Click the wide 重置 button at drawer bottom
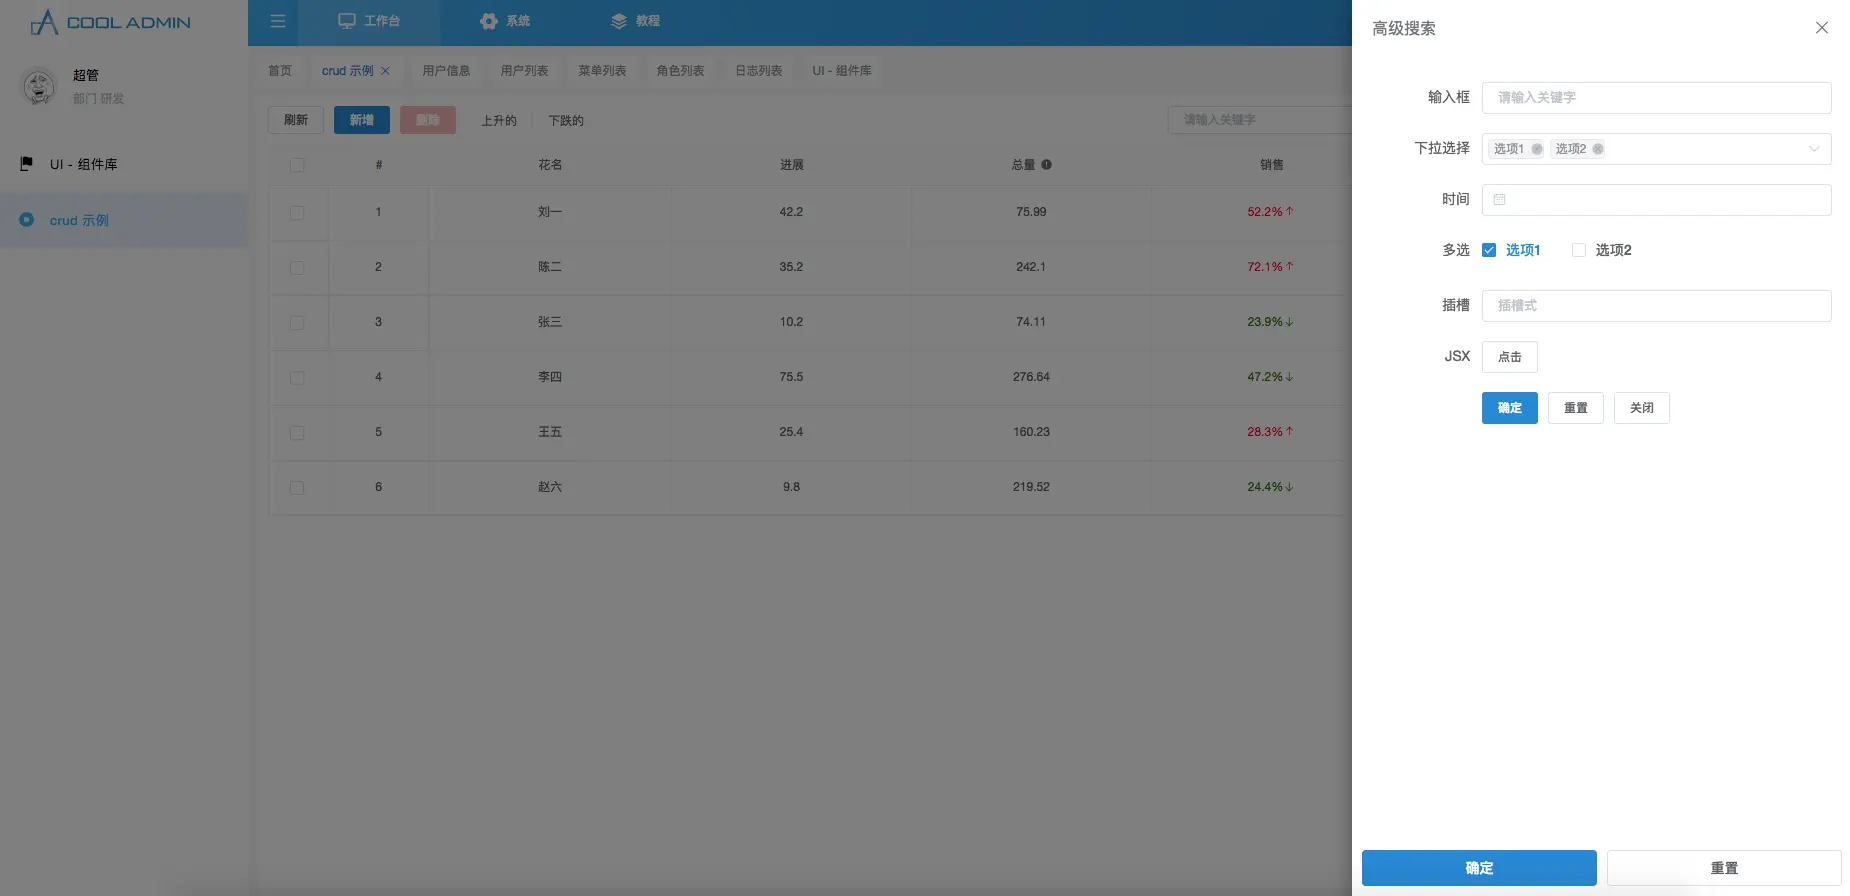 1724,868
